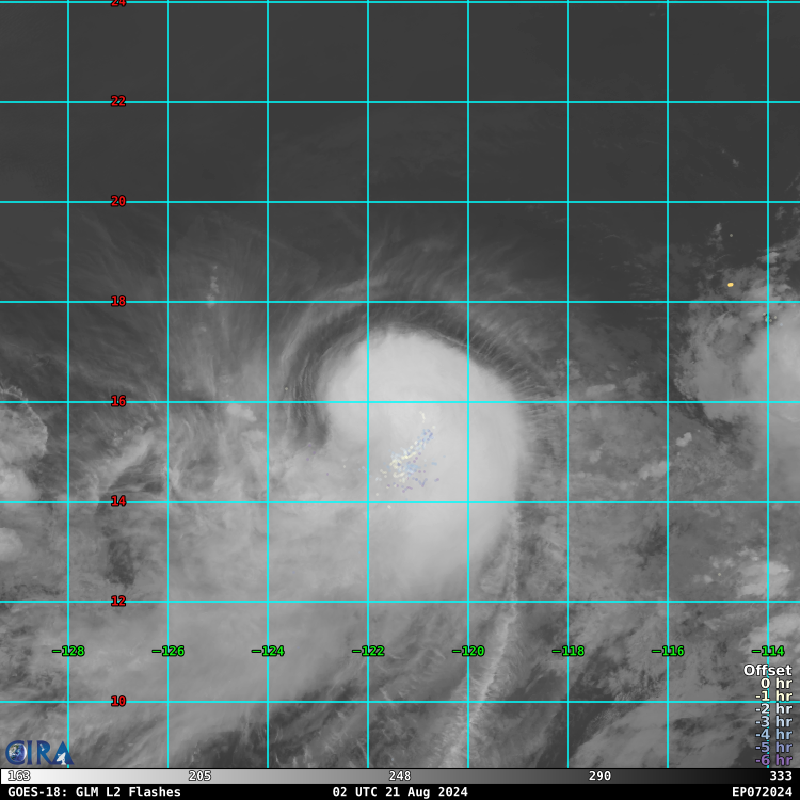Viewport: 800px width, 800px height.
Task: Click the GOES-18: GLM L2 Flashes title
Action: coord(94,792)
